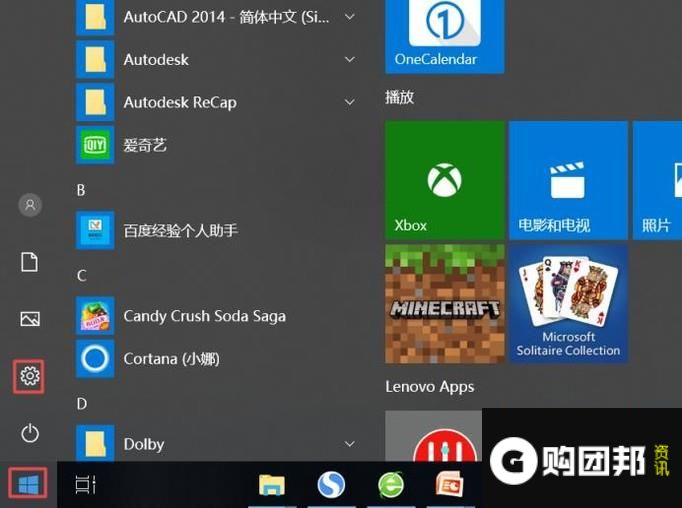The height and width of the screenshot is (508, 682).
Task: Select the Dolby folder label
Action: (144, 444)
